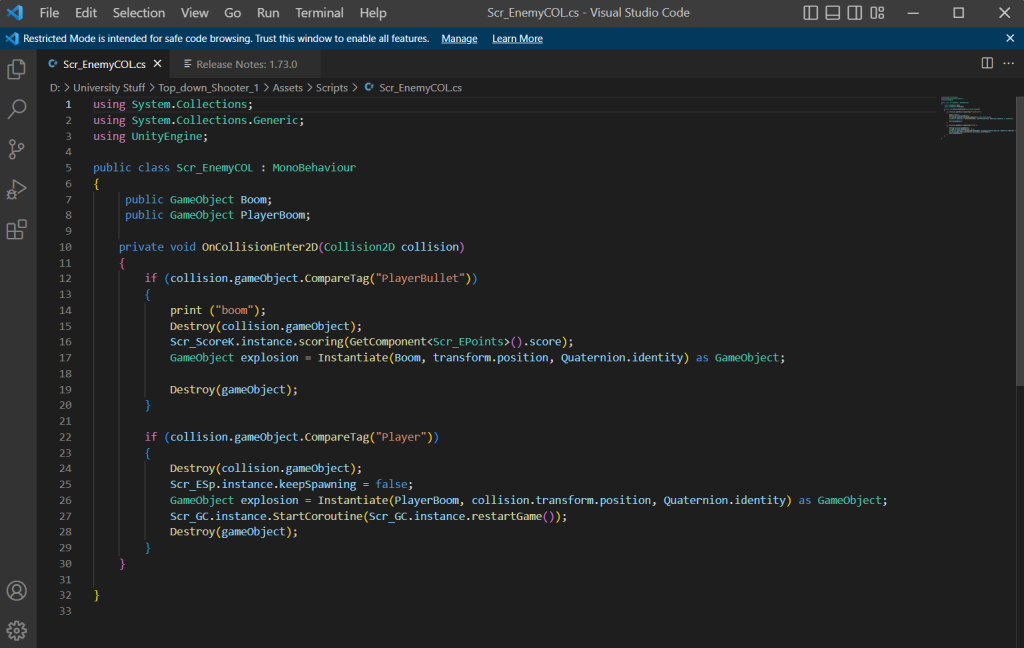Image resolution: width=1024 pixels, height=648 pixels.
Task: Toggle the Primary Side Bar layout button
Action: pyautogui.click(x=812, y=13)
